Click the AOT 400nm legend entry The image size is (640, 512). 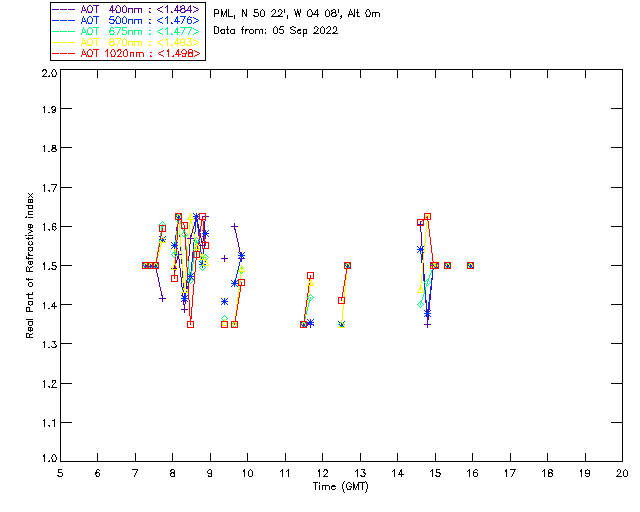(x=126, y=9)
